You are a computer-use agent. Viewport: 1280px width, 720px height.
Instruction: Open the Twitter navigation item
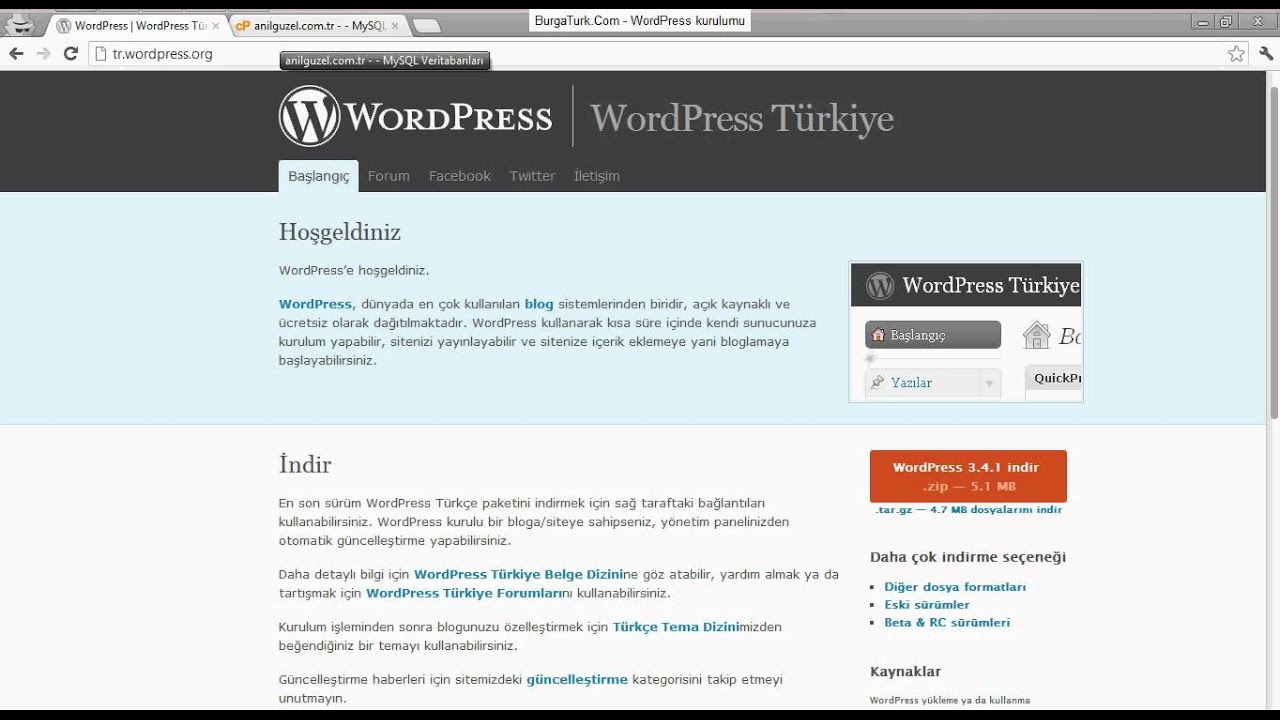(x=532, y=176)
